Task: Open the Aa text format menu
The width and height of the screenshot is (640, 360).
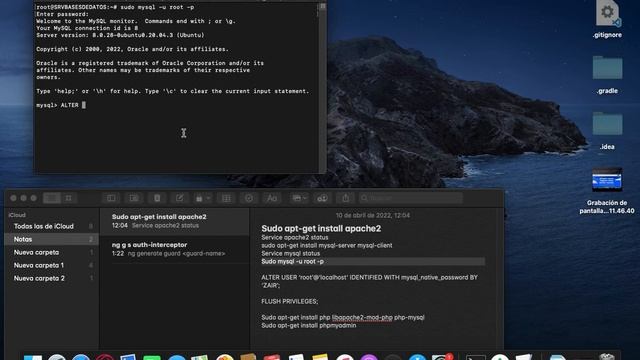Action: click(272, 198)
